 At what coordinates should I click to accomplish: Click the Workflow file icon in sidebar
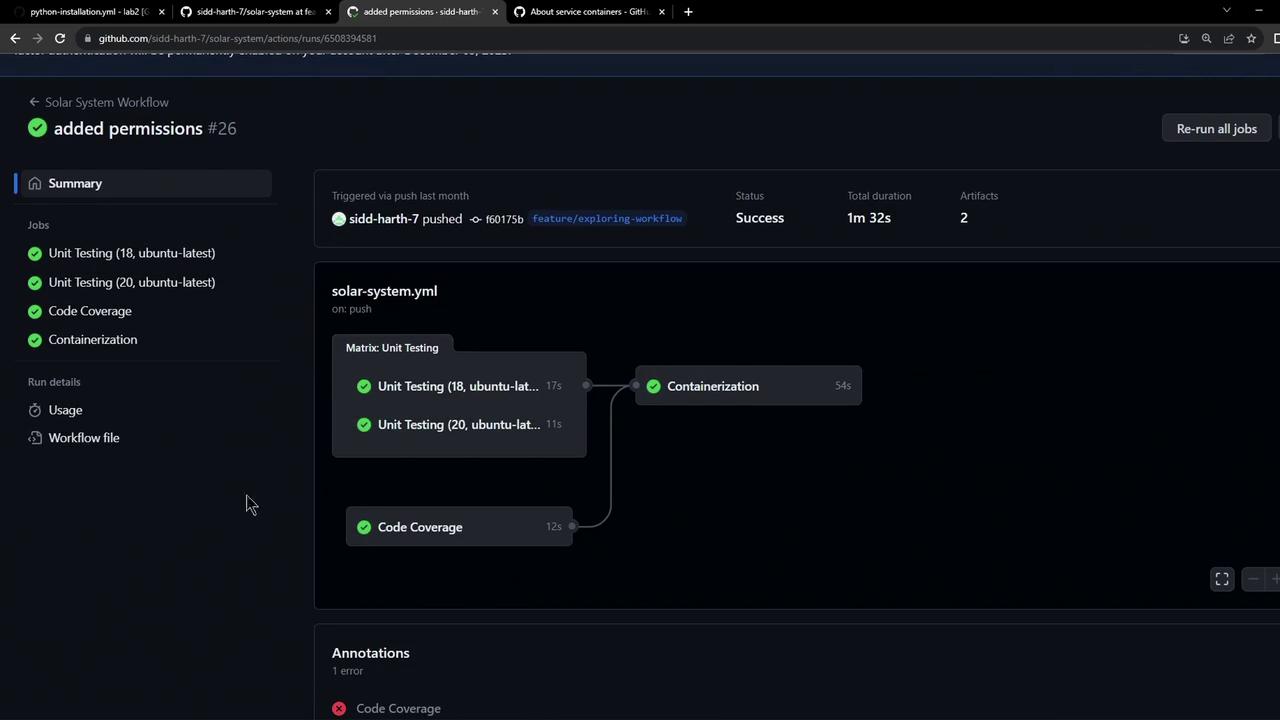35,438
